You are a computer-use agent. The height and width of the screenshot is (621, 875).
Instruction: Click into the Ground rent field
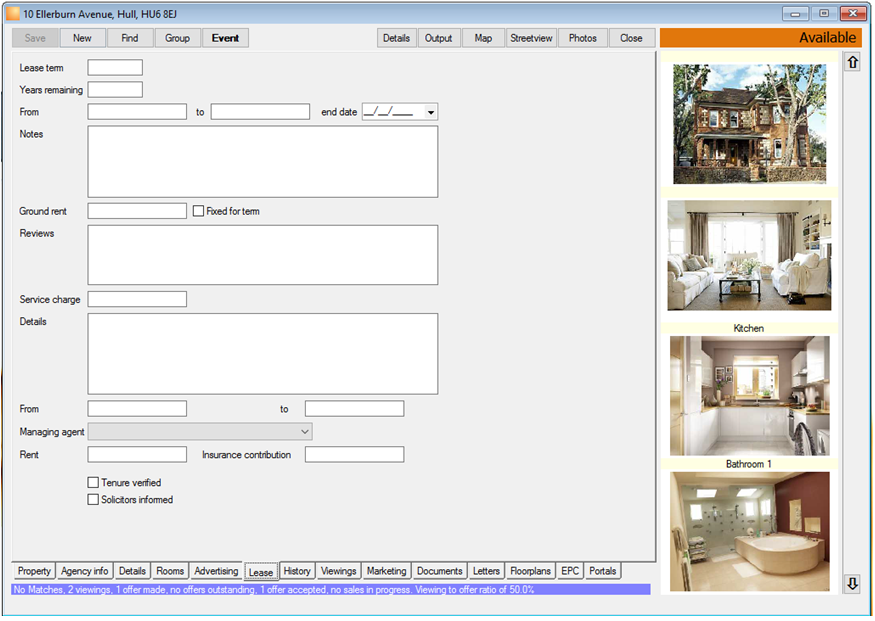137,211
